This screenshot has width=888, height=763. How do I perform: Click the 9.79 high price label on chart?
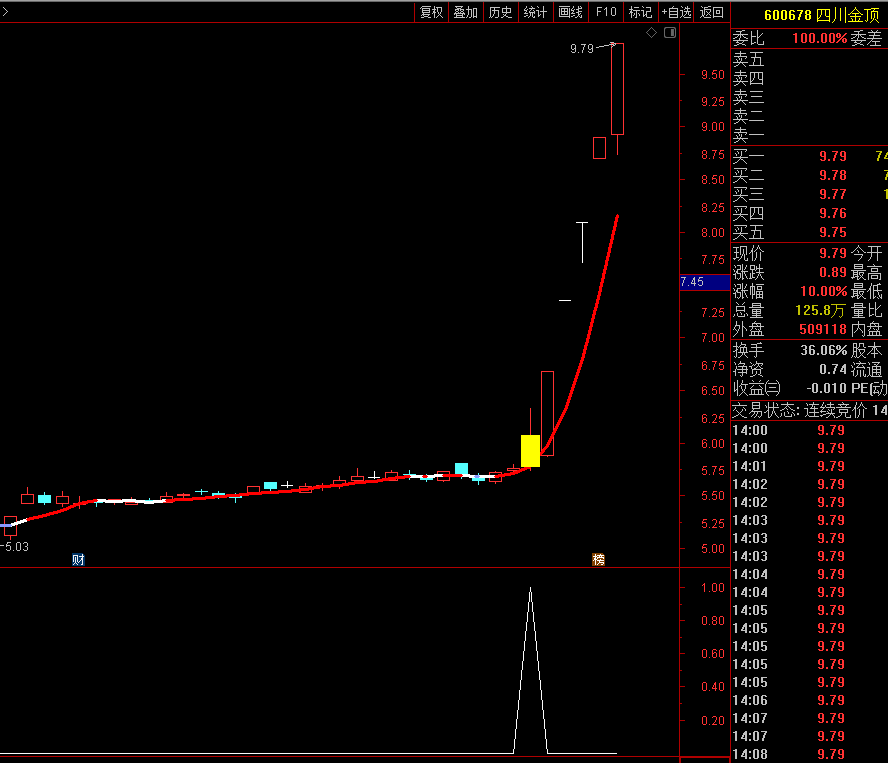[x=582, y=49]
